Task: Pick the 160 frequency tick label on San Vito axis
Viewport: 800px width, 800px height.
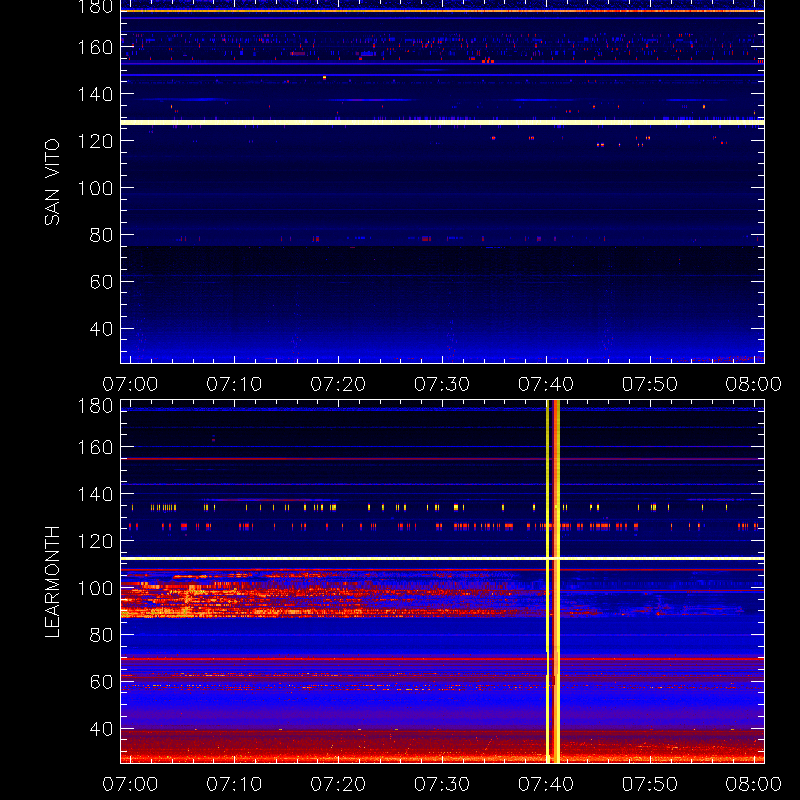Action: [x=95, y=47]
